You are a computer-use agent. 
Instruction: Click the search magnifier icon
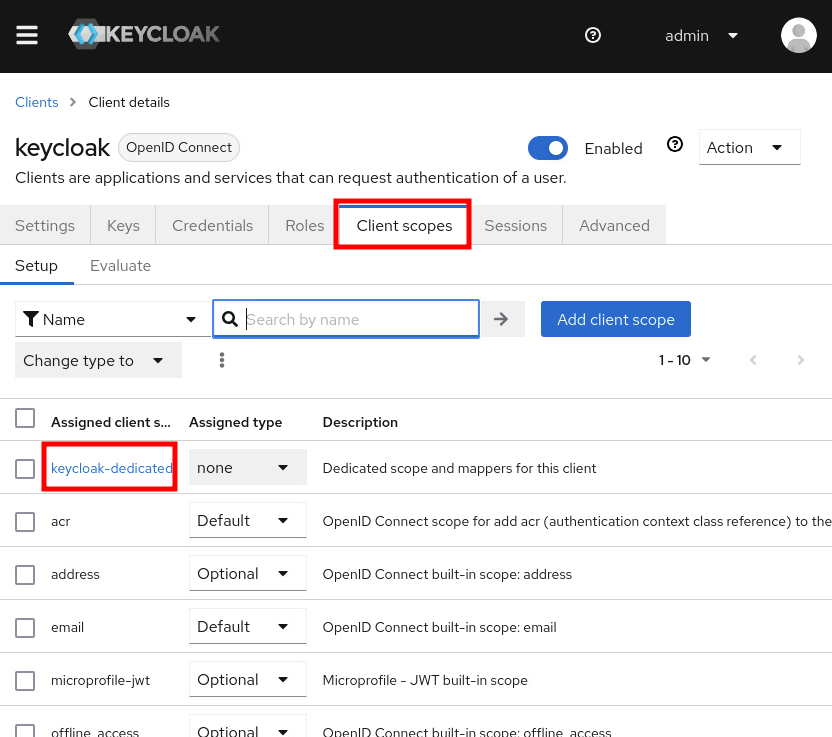pyautogui.click(x=230, y=319)
